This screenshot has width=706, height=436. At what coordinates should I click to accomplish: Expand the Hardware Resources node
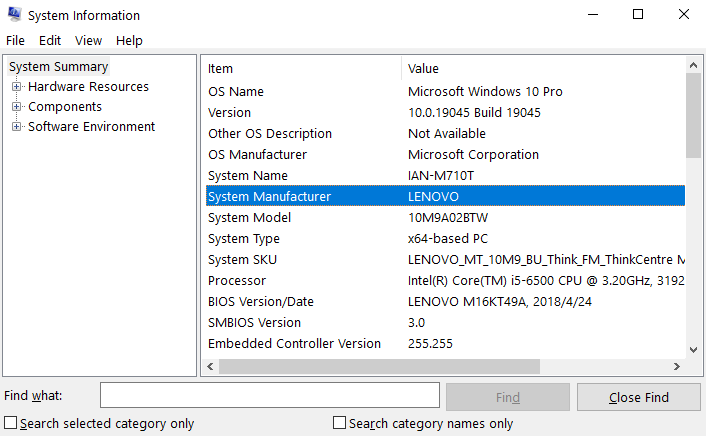click(x=16, y=86)
